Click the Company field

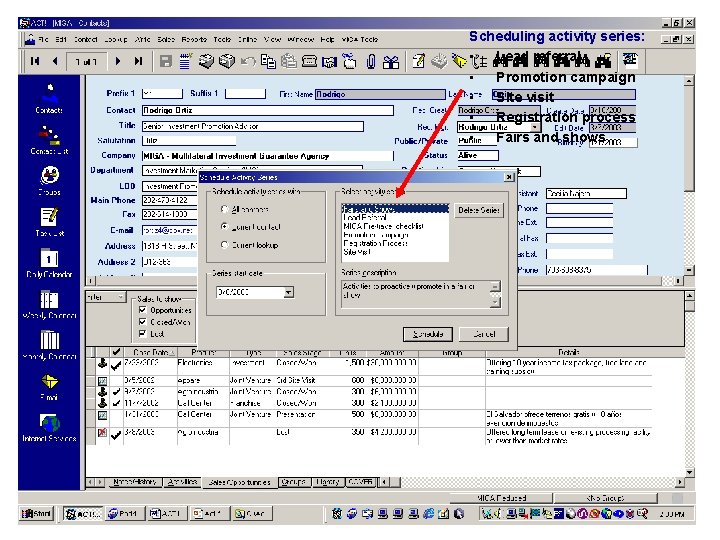pos(268,156)
